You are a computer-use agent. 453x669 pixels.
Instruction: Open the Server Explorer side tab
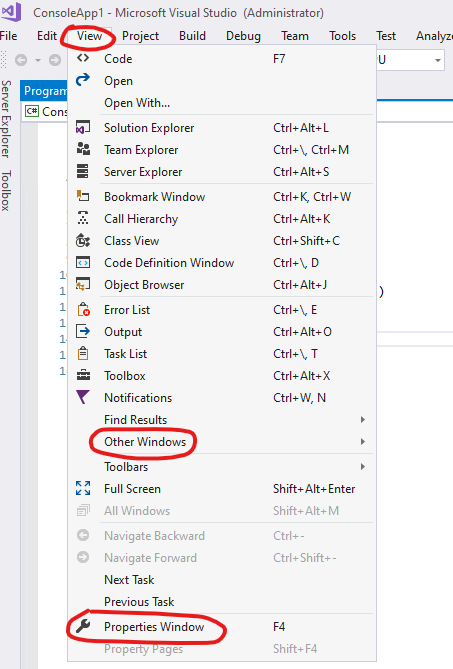pos(6,119)
